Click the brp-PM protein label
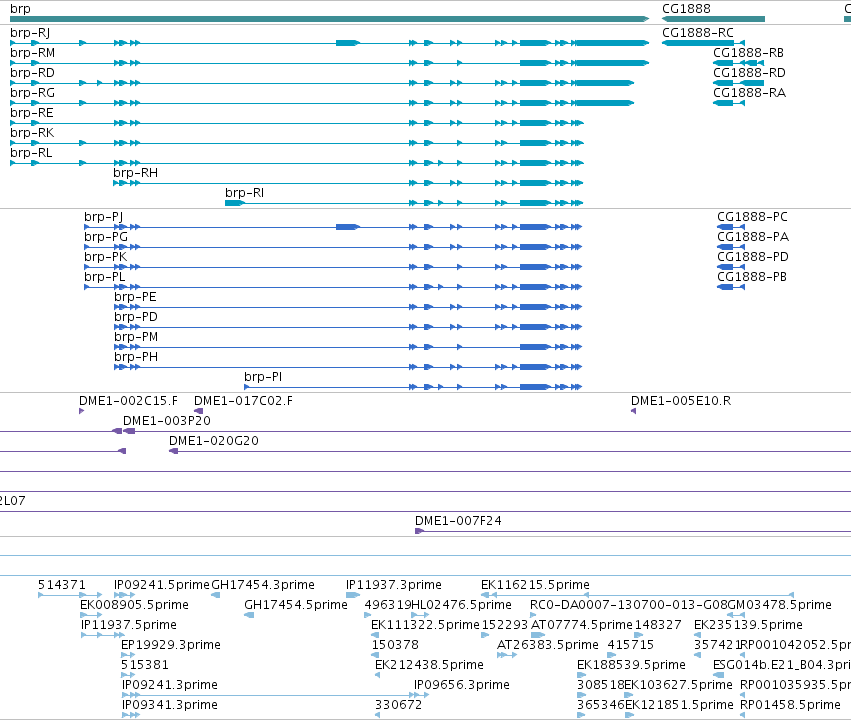Viewport: 851px width, 720px height. click(136, 337)
